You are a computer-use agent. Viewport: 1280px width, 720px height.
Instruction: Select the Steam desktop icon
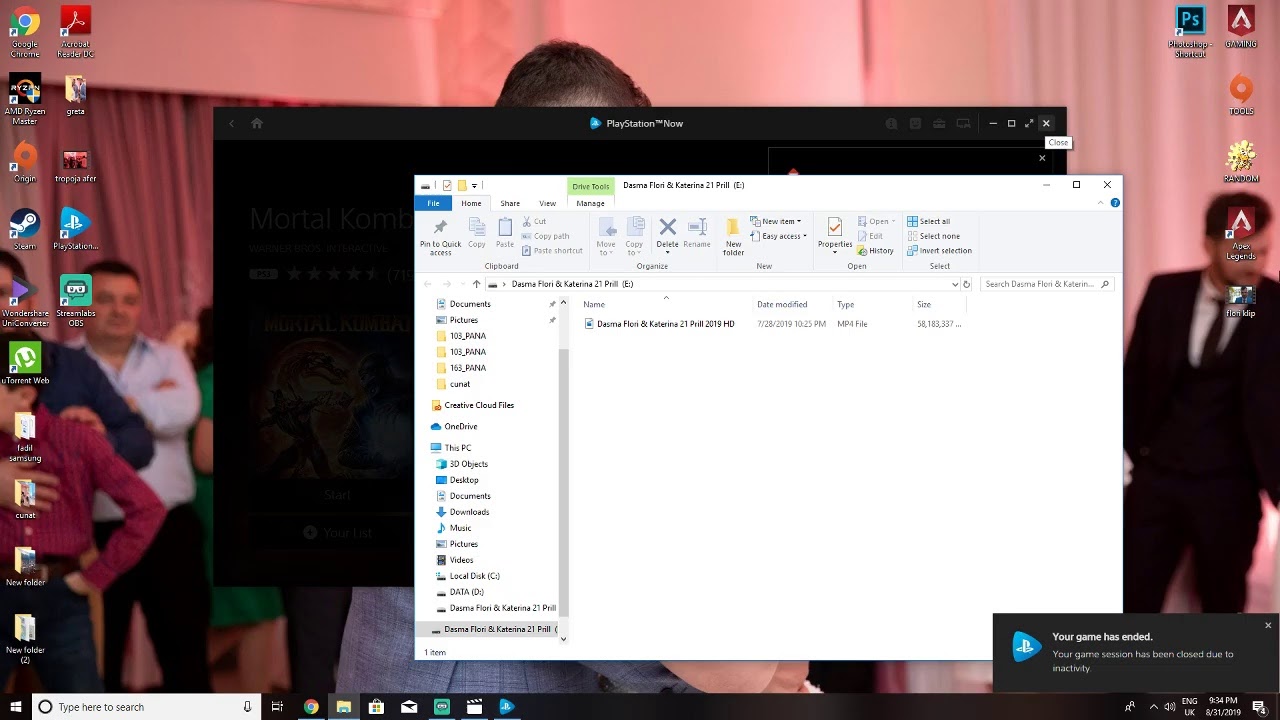point(25,229)
